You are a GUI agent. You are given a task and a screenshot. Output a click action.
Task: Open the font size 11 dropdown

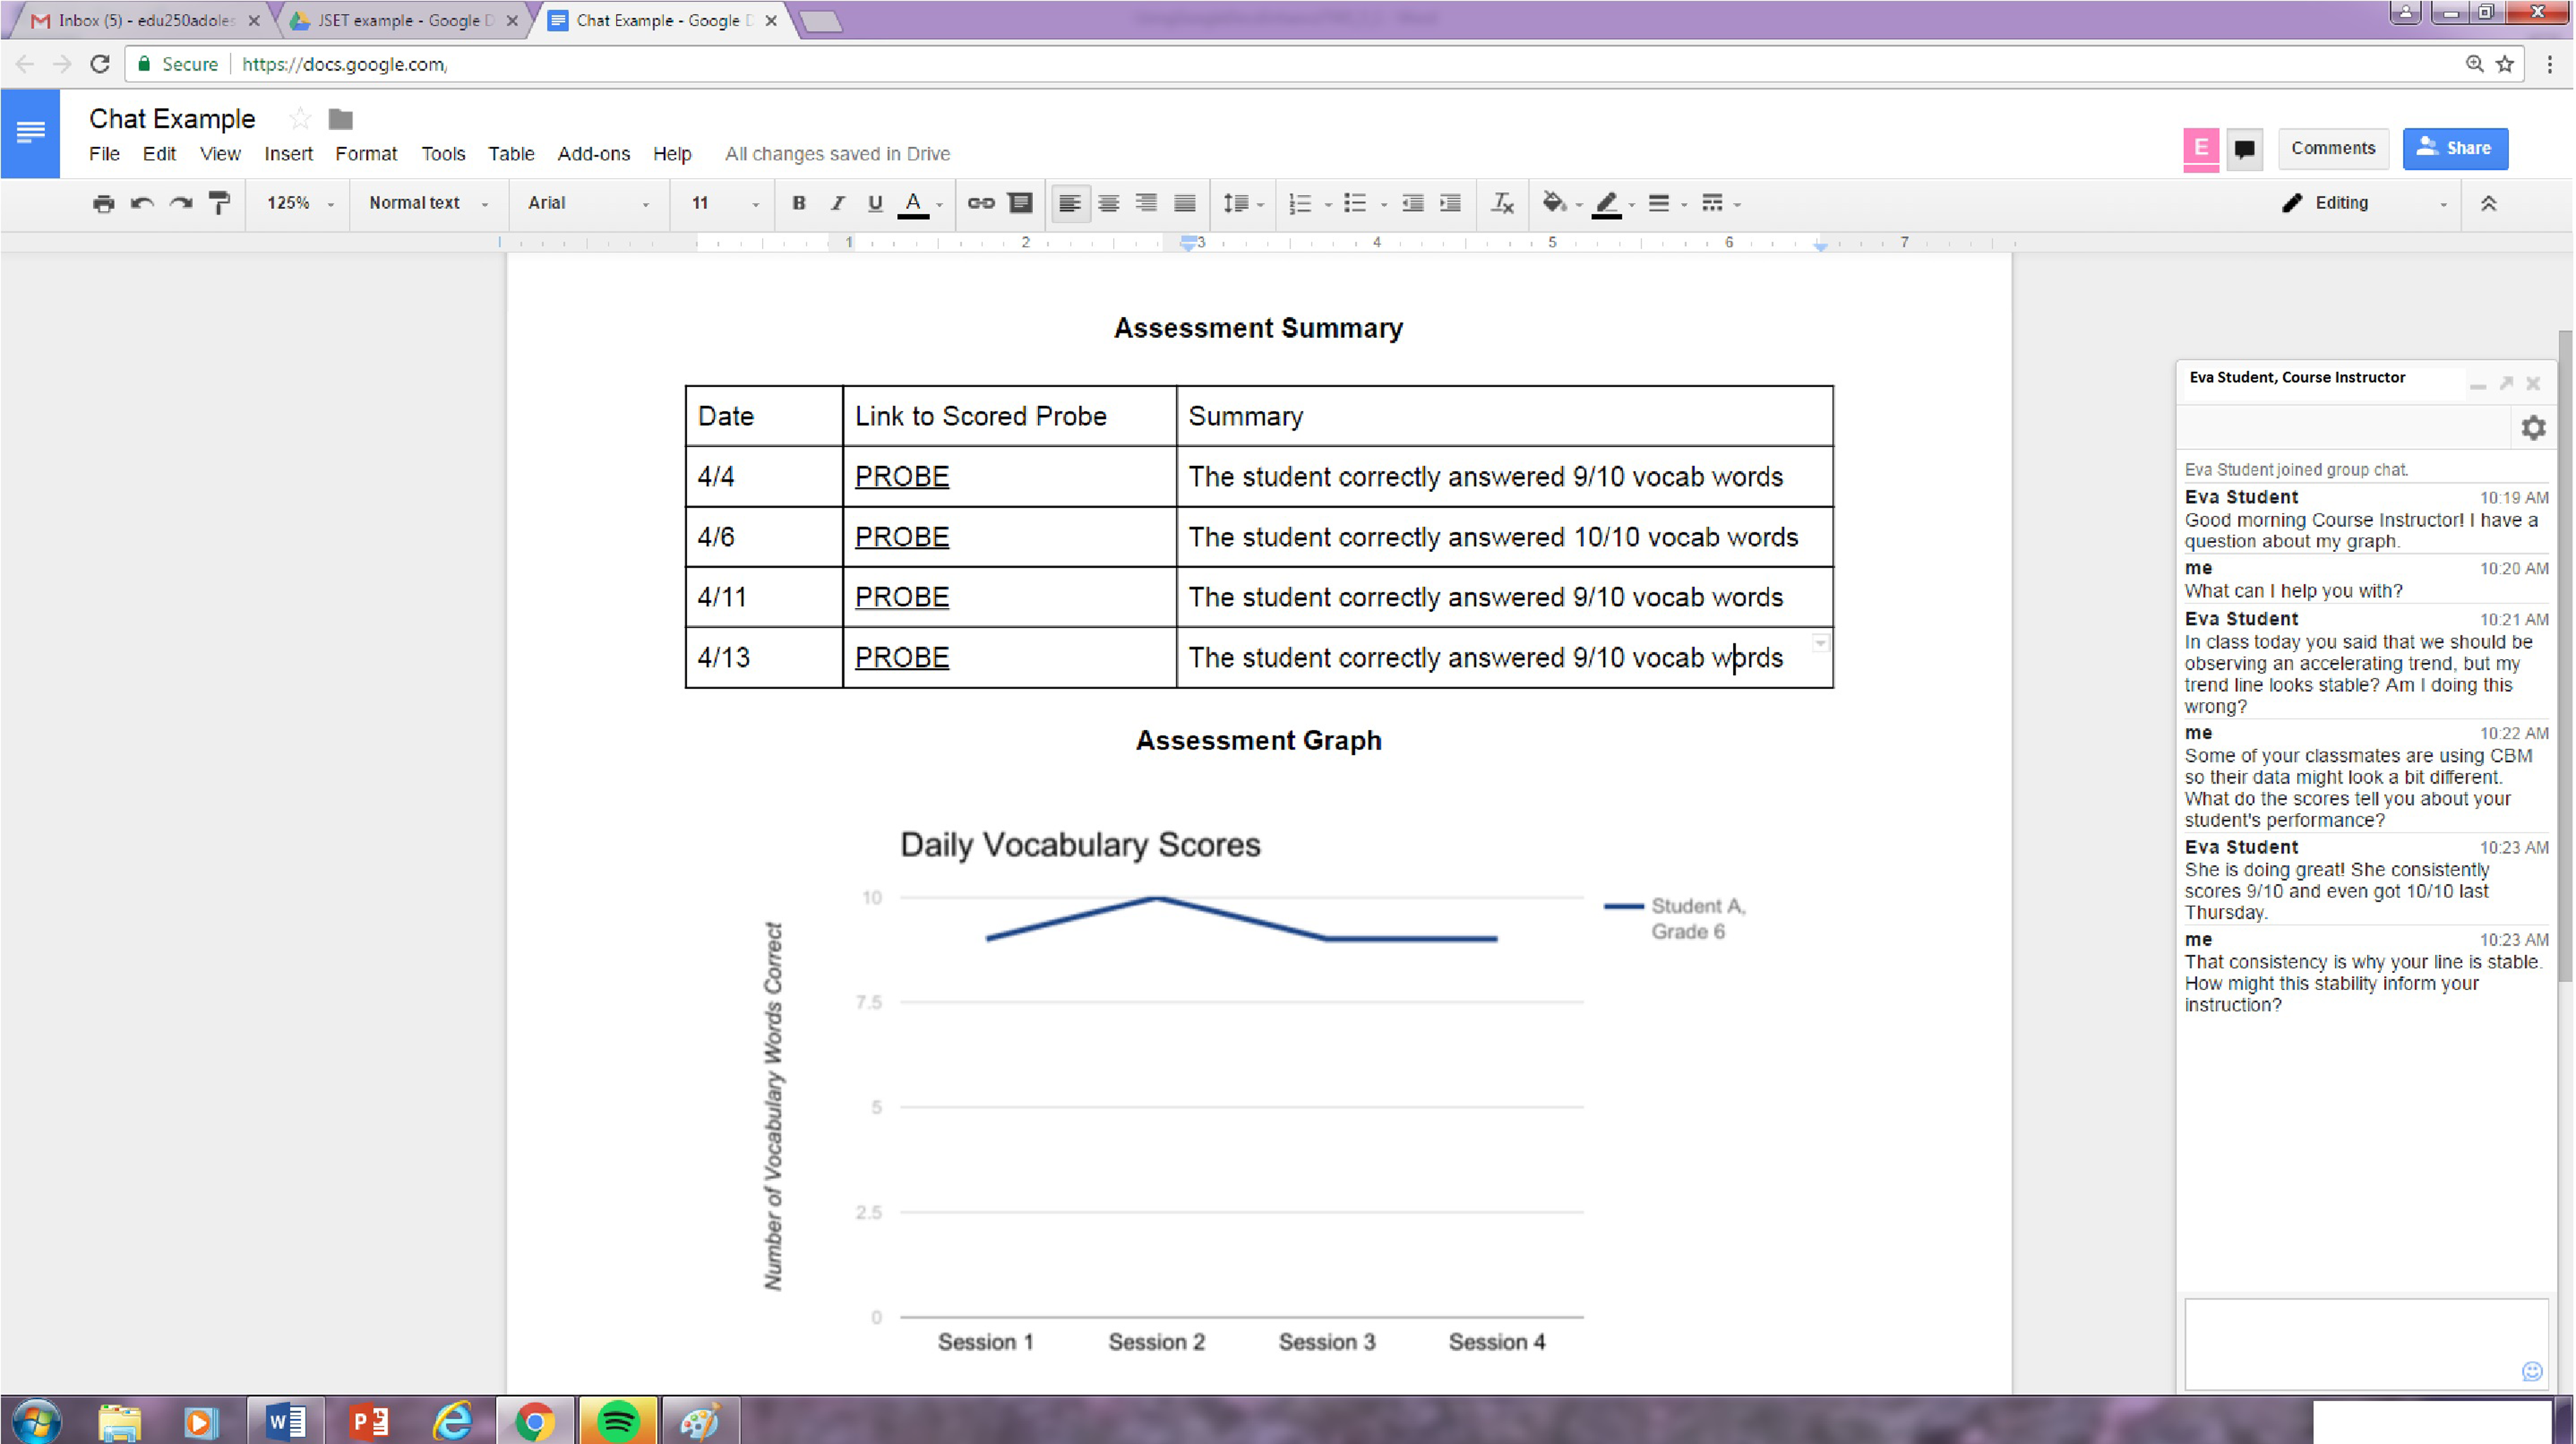pos(724,203)
